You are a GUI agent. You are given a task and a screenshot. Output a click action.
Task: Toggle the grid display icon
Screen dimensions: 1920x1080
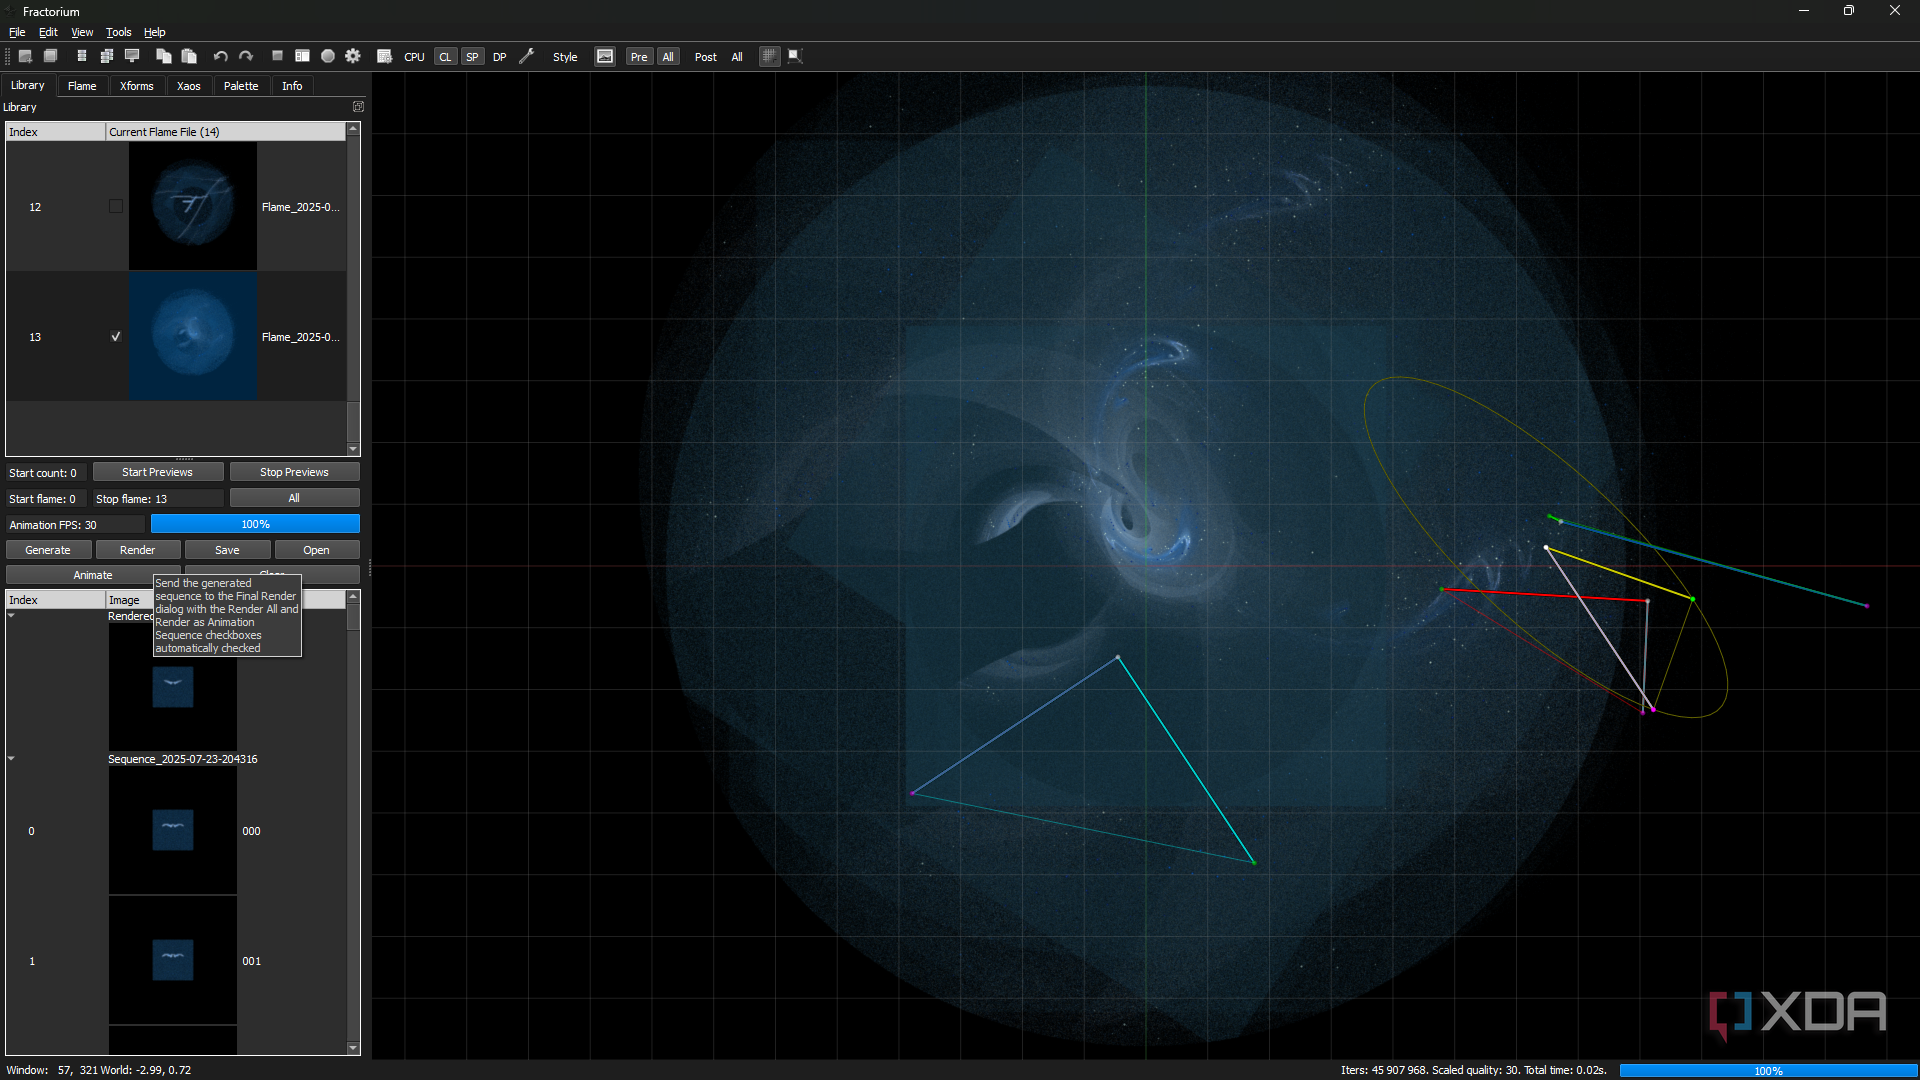(769, 57)
